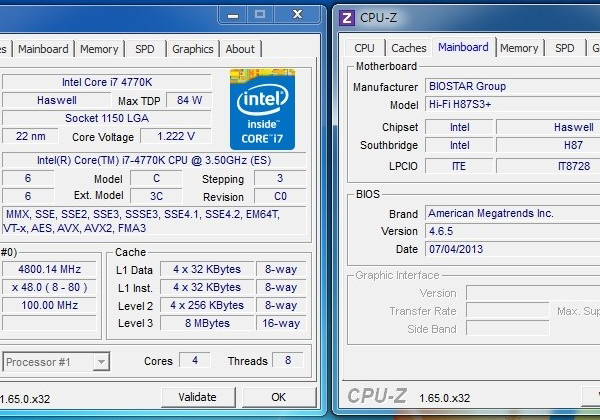Click the Stepping value 3
This screenshot has width=600, height=420.
tap(280, 178)
